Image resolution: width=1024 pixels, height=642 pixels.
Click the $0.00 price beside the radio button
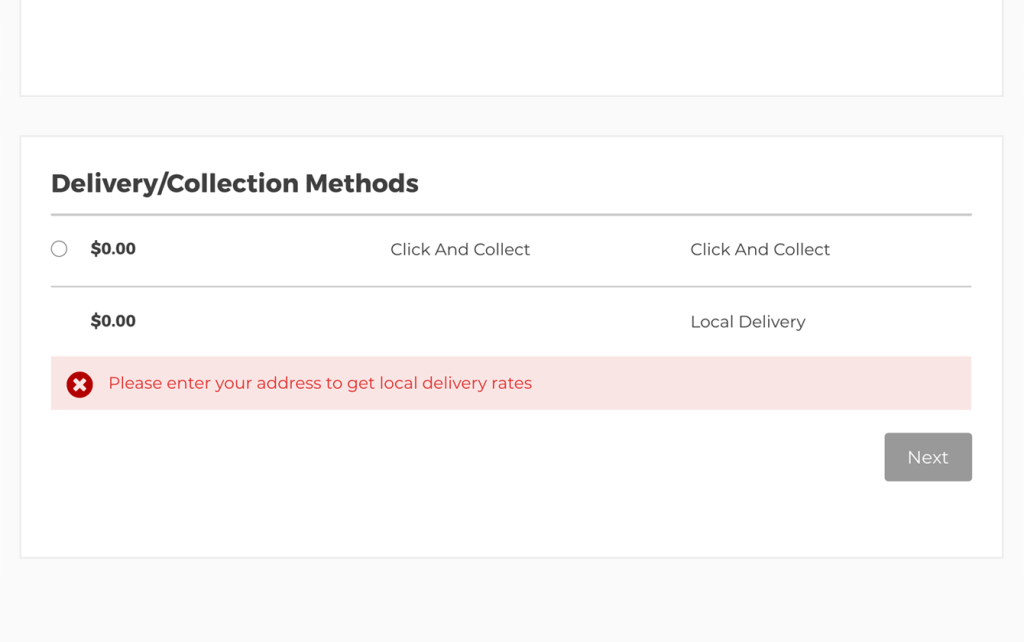click(x=113, y=249)
